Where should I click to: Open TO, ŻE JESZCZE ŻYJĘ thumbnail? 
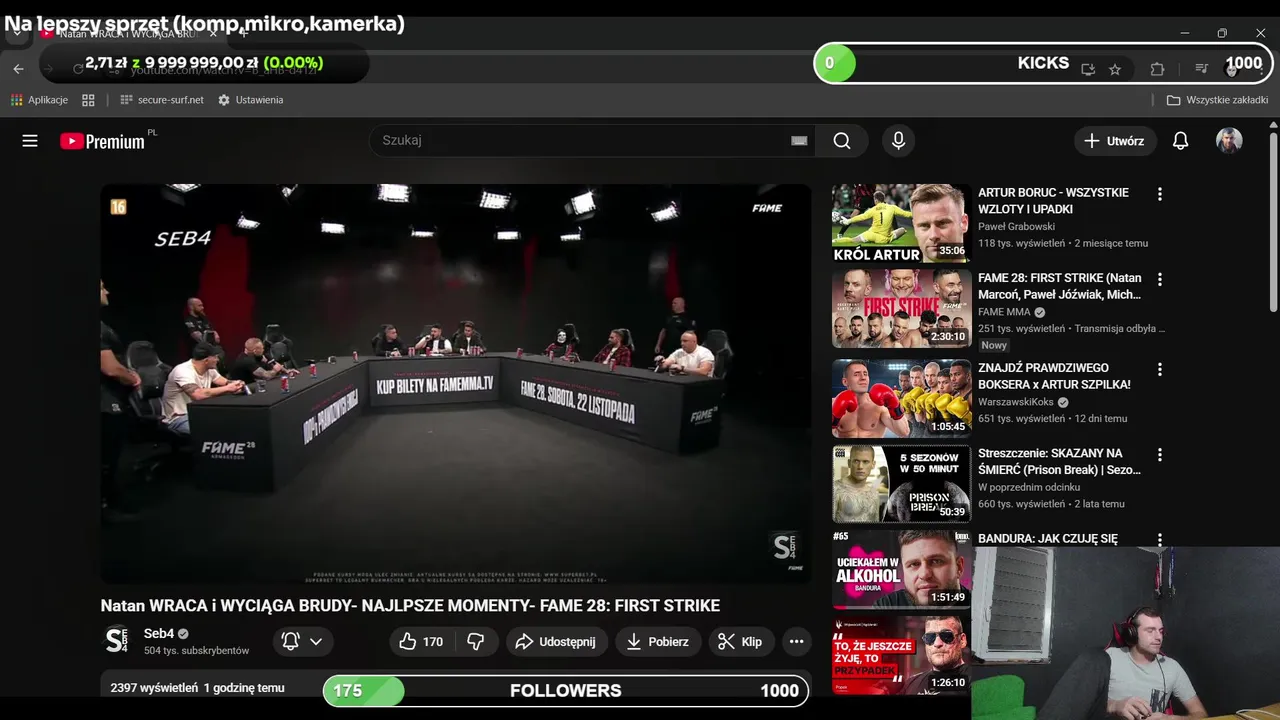coord(901,654)
